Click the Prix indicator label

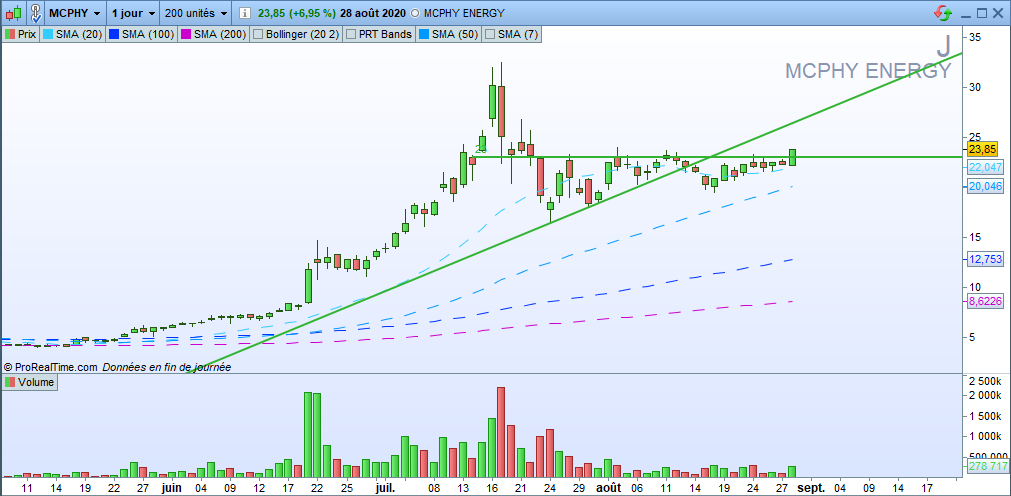coord(21,34)
